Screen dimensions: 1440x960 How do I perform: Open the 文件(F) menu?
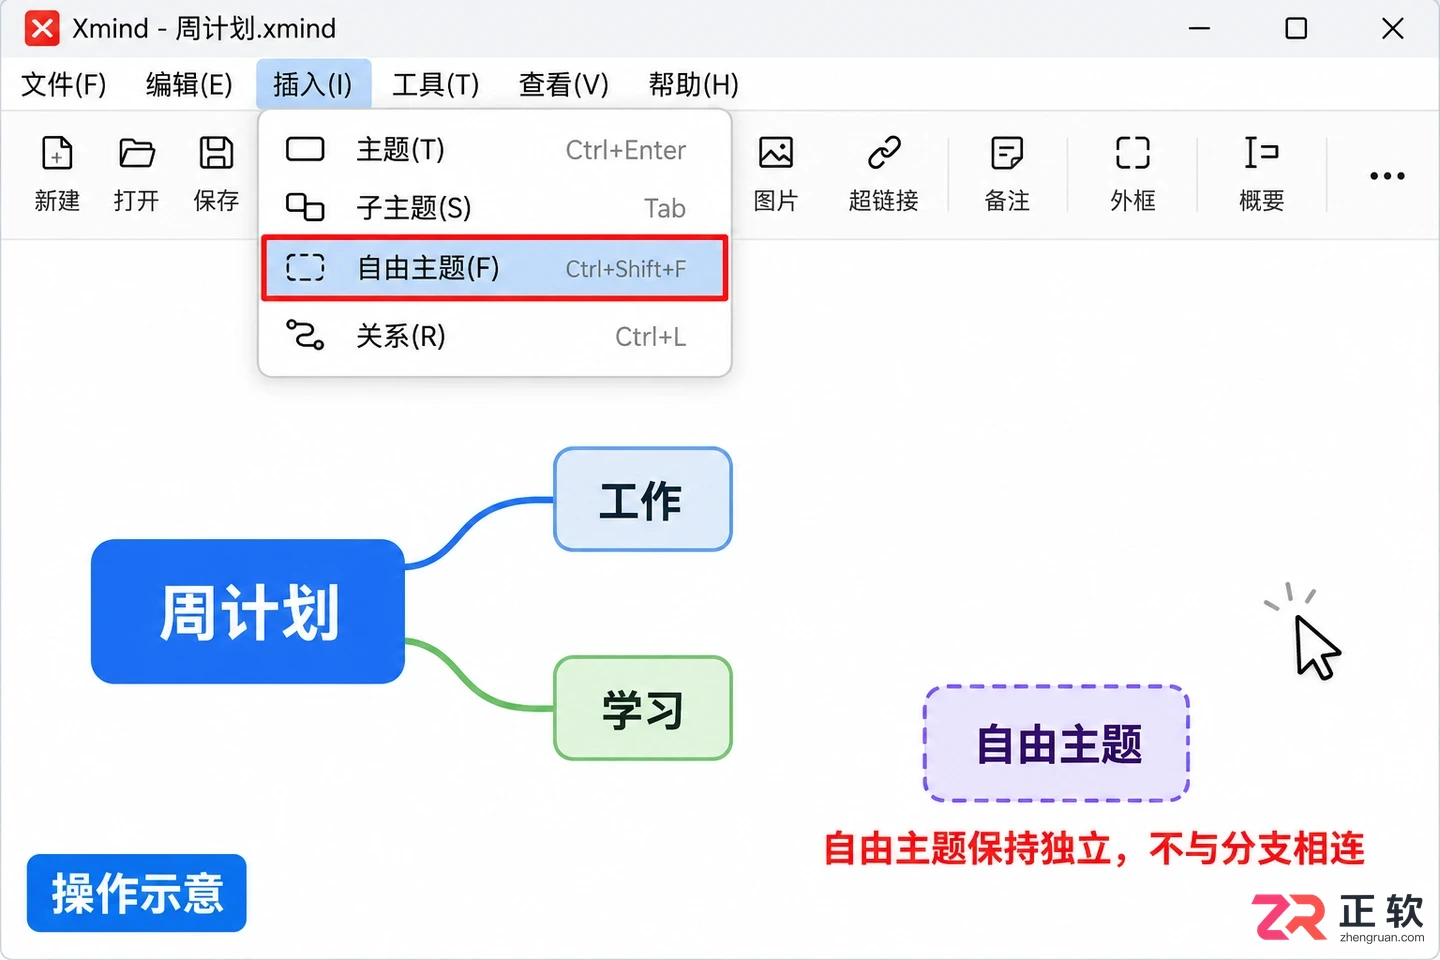64,85
